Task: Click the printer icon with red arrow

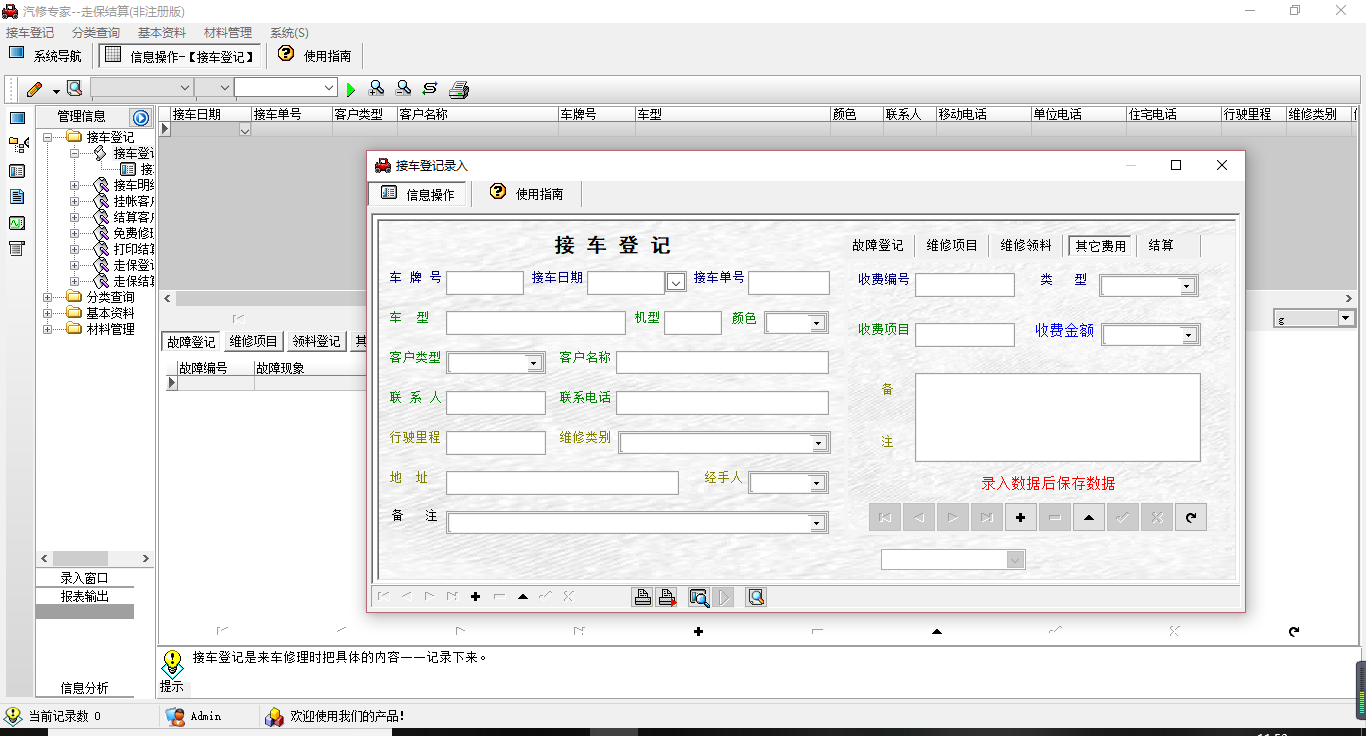Action: coord(667,597)
